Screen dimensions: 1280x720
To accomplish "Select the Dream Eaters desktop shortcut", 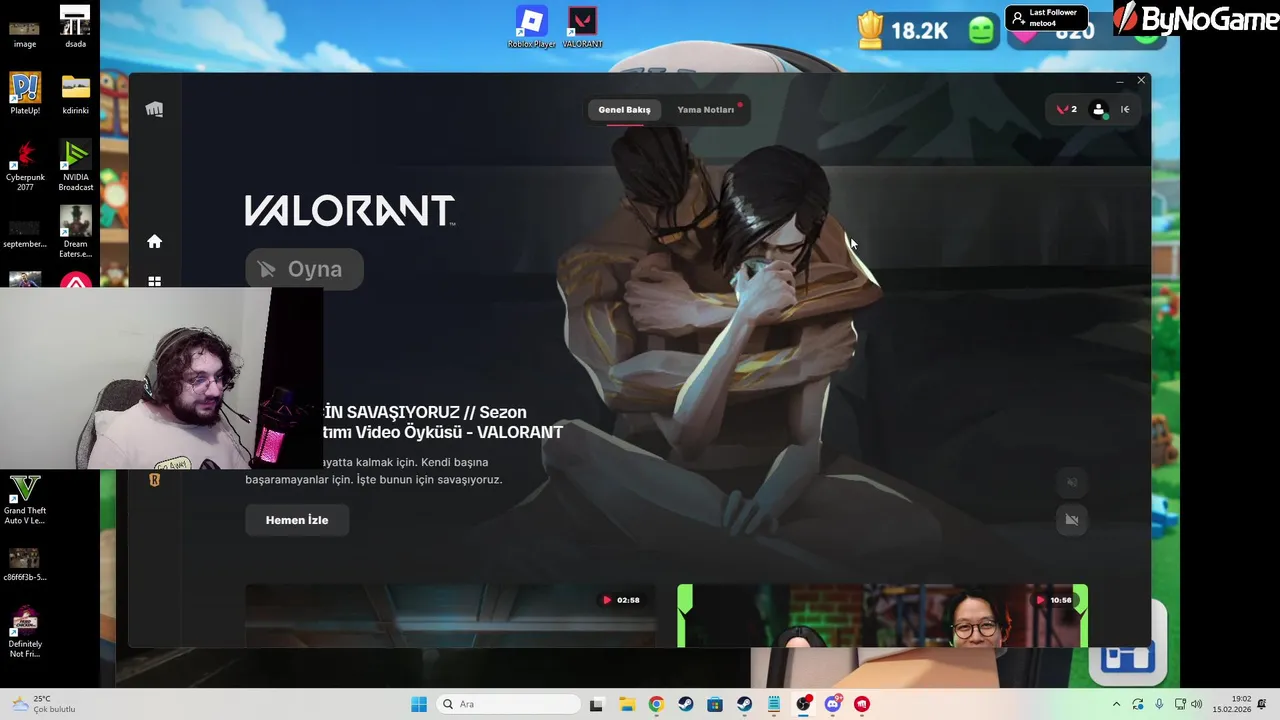I will pos(76,232).
